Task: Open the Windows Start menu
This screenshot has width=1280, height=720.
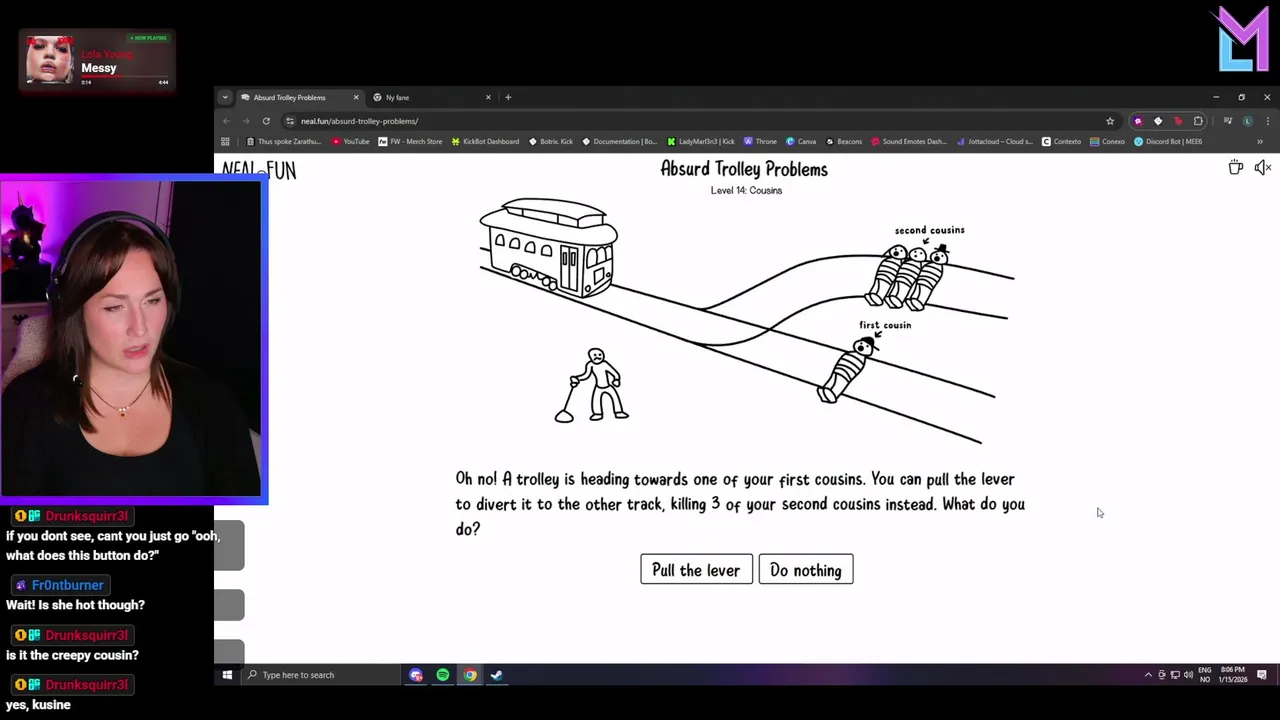Action: [227, 675]
